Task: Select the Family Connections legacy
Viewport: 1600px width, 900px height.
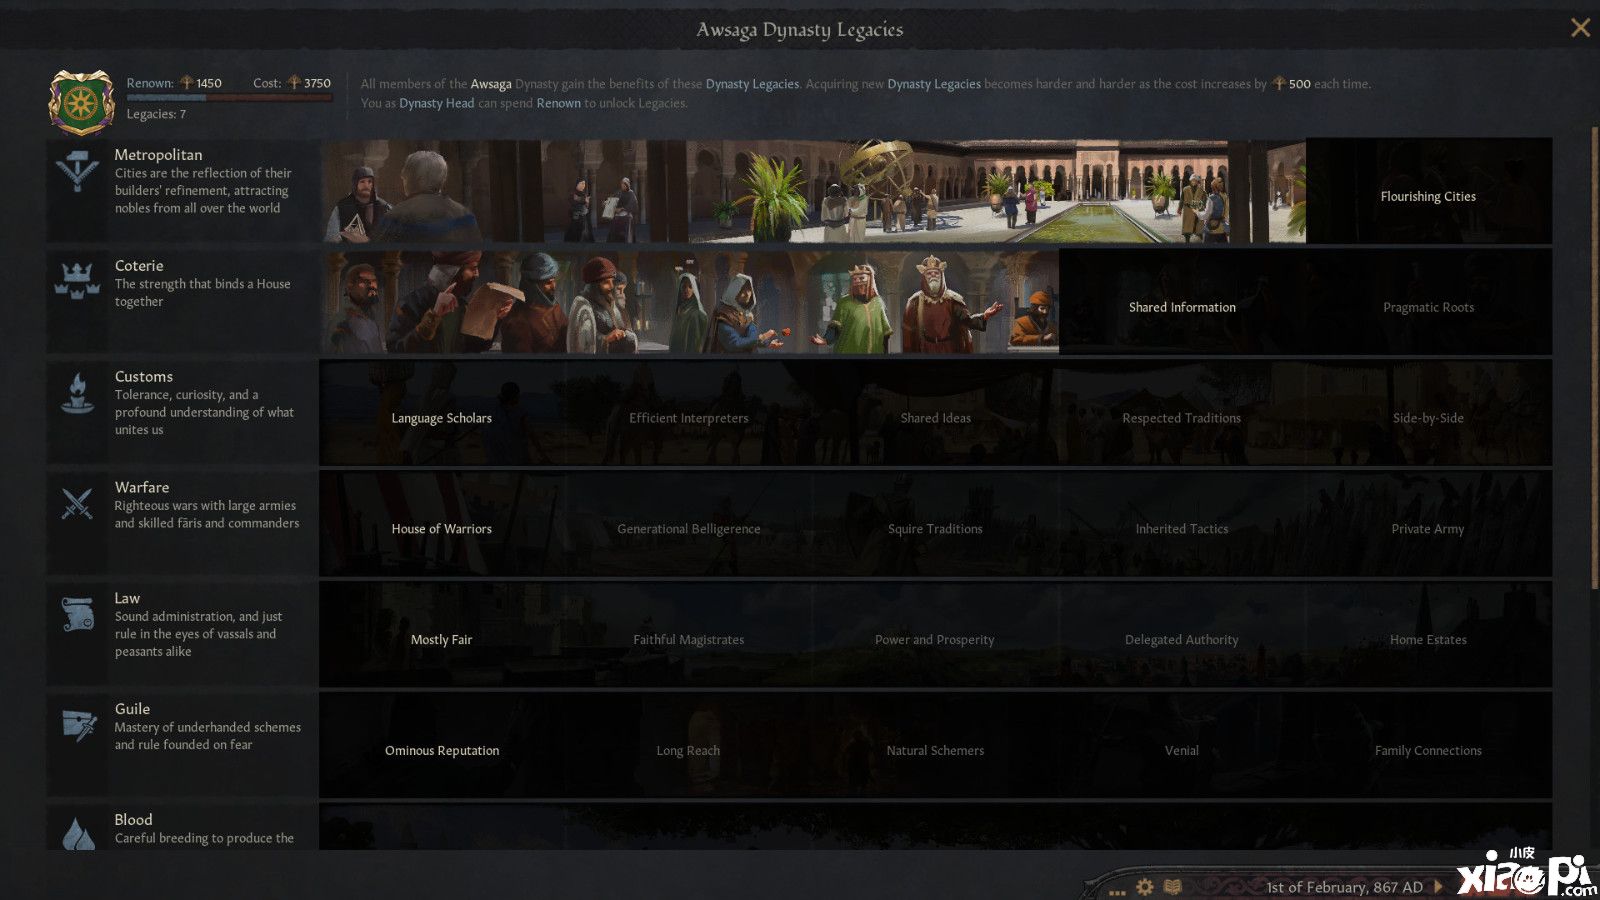Action: pos(1429,746)
